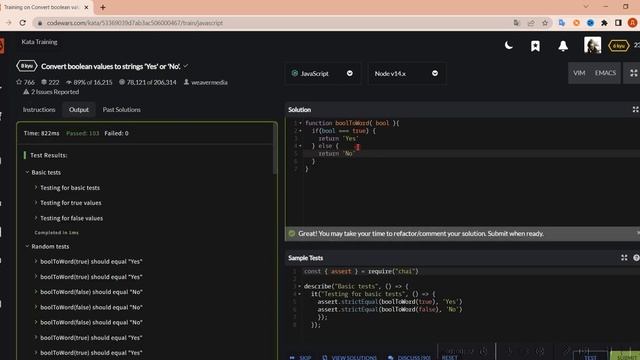Click the 'Passed: 103' result text
This screenshot has width=640, height=360.
[82, 133]
